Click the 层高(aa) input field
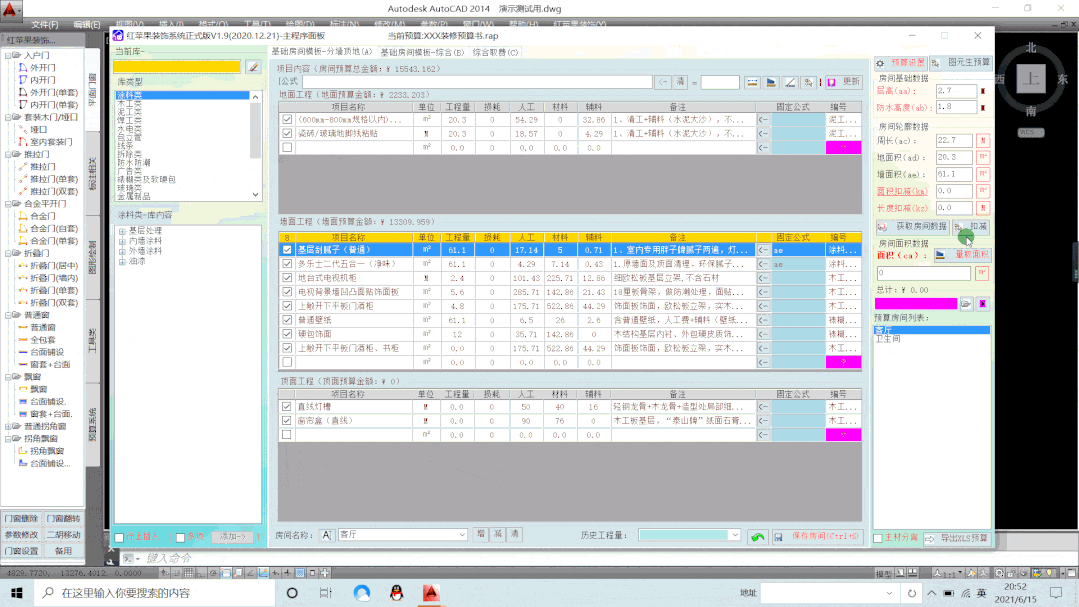The image size is (1079, 607). tap(954, 91)
